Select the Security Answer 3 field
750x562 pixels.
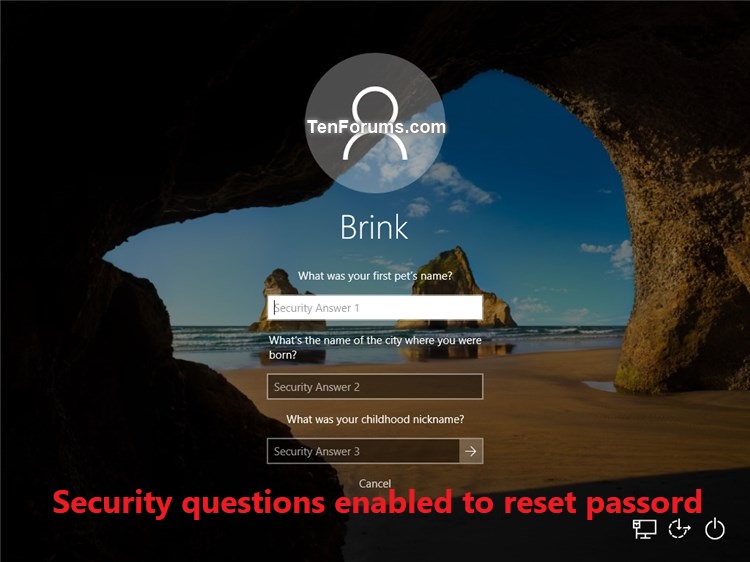[363, 451]
